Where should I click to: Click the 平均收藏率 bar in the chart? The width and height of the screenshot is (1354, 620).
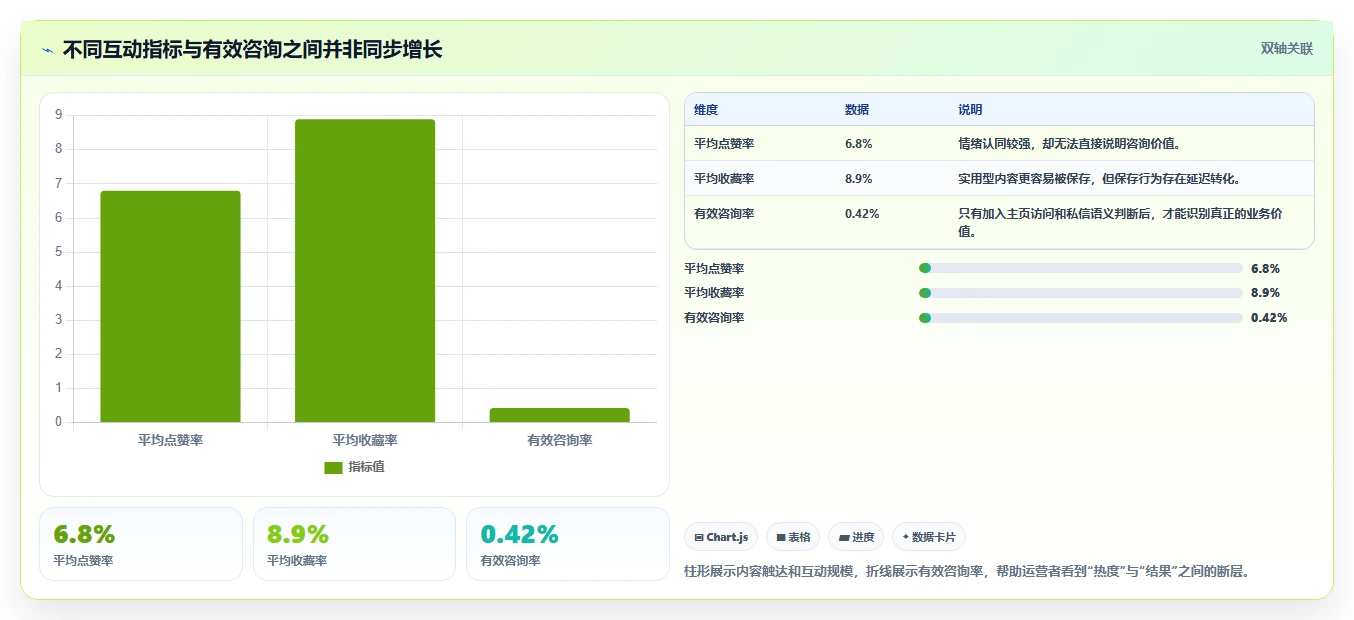(365, 271)
